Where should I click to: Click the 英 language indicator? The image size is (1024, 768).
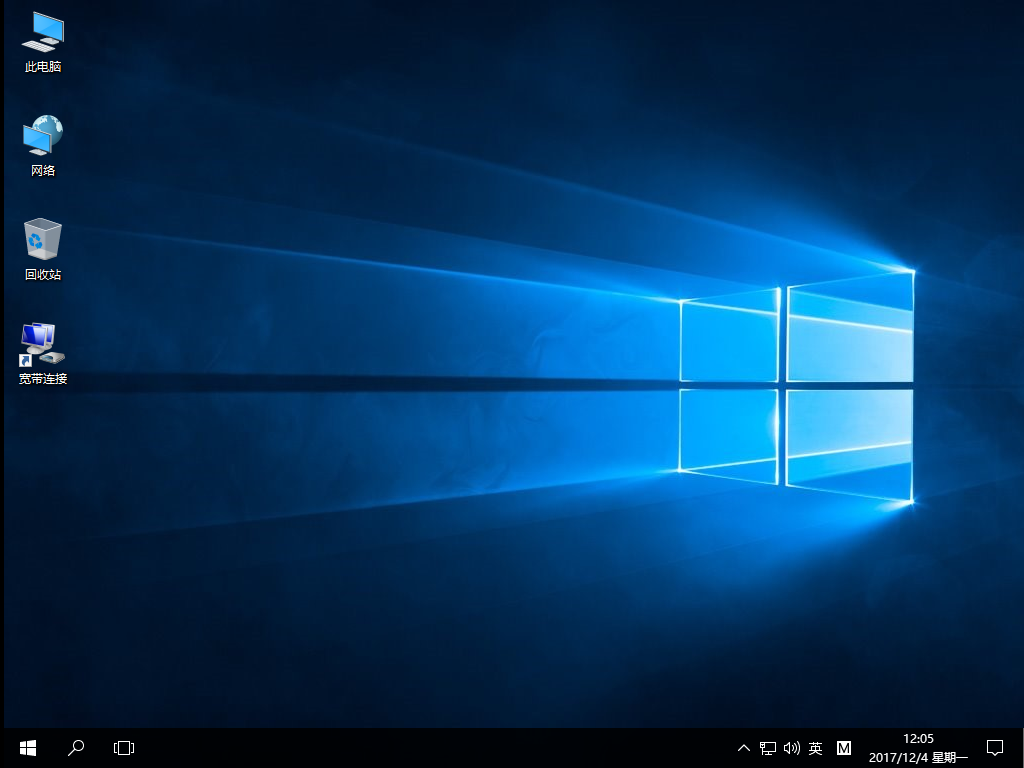pos(817,747)
